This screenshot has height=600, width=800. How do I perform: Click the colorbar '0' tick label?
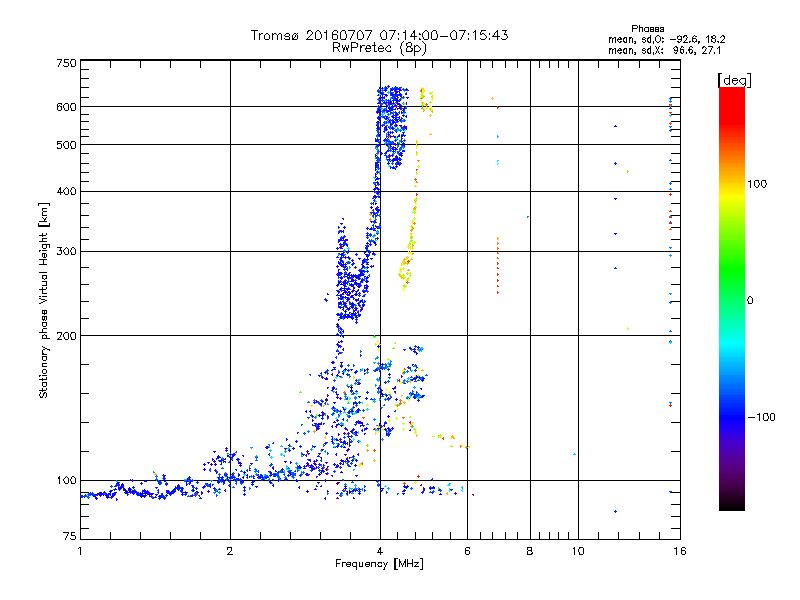(750, 301)
